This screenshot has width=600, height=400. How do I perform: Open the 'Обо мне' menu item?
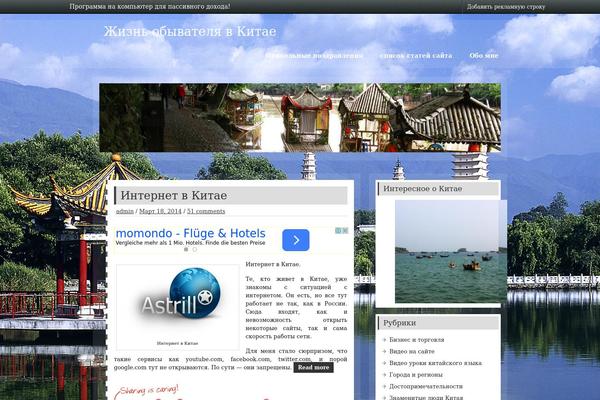(x=484, y=56)
